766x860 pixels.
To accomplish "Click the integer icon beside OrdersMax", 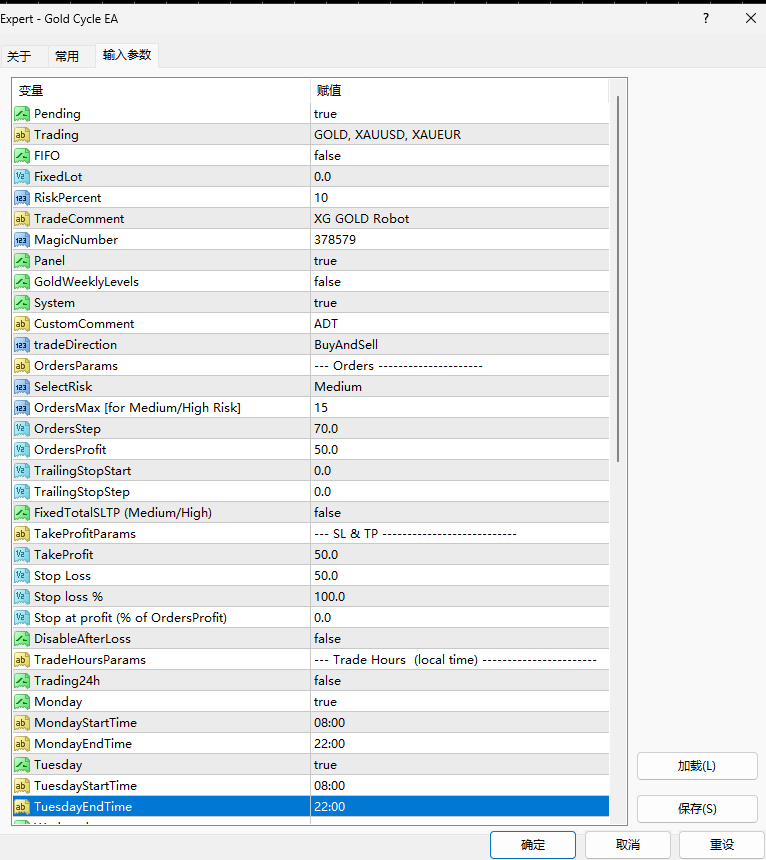I will [22, 408].
